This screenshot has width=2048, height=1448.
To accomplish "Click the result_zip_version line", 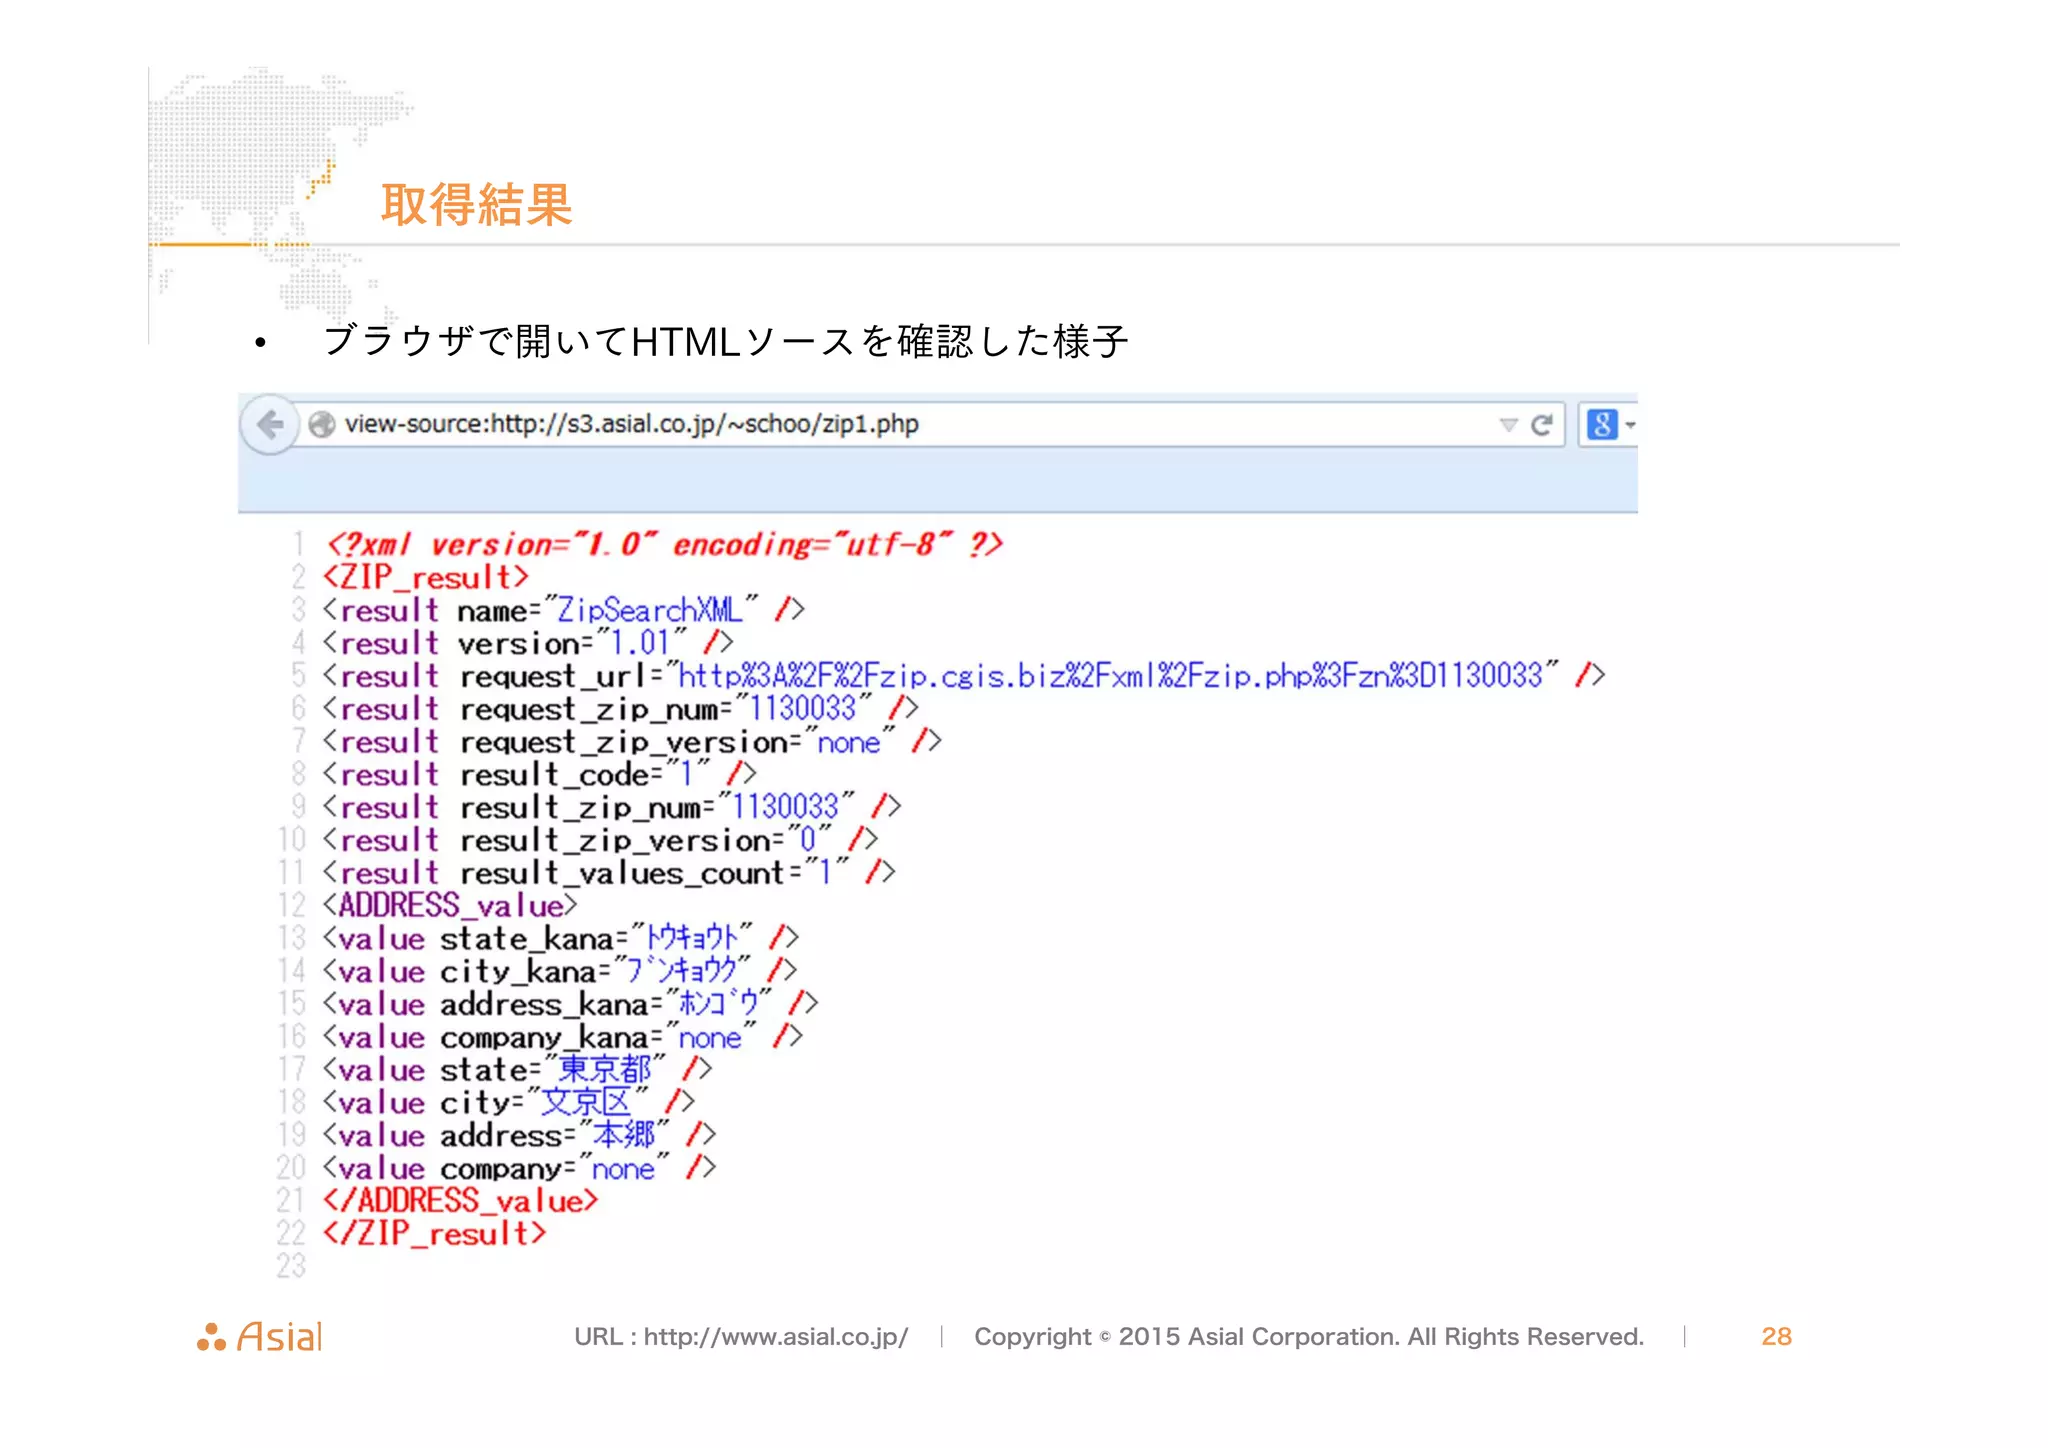I will (601, 840).
